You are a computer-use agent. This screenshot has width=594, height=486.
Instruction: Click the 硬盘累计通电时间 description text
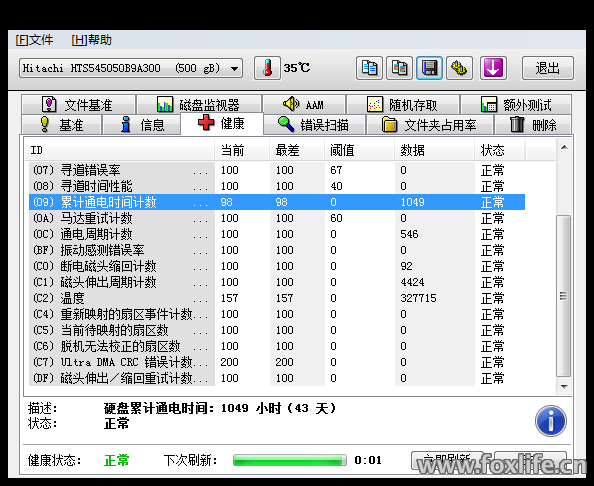tap(220, 408)
